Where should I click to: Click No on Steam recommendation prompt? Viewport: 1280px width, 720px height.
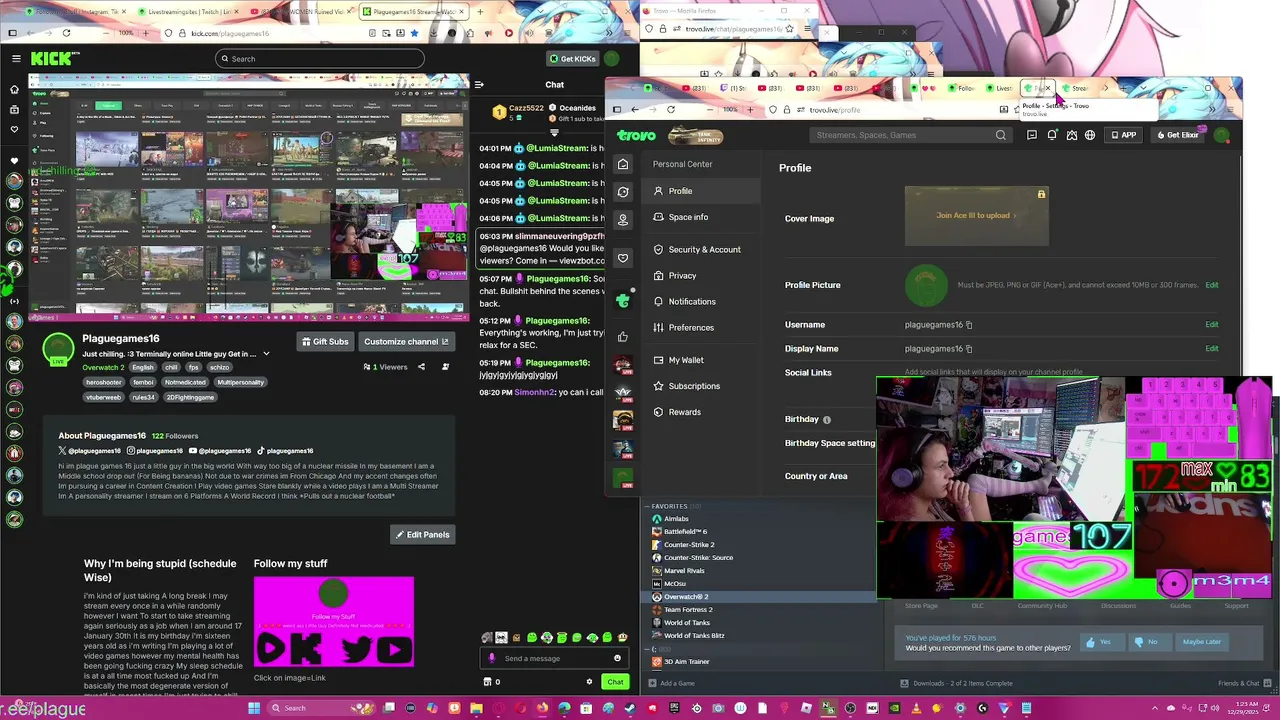(x=1147, y=642)
